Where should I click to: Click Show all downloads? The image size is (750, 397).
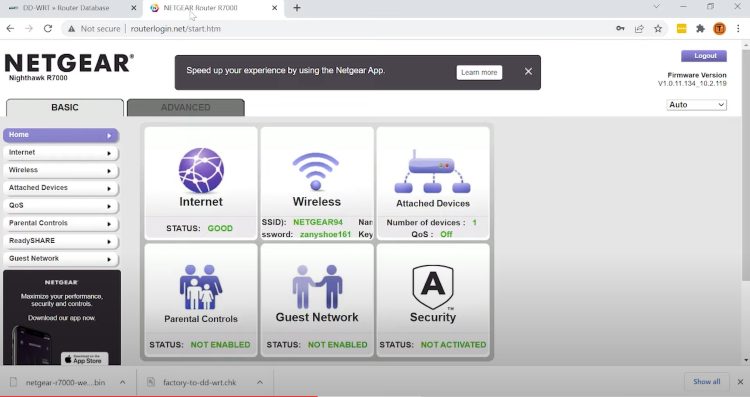(x=706, y=382)
